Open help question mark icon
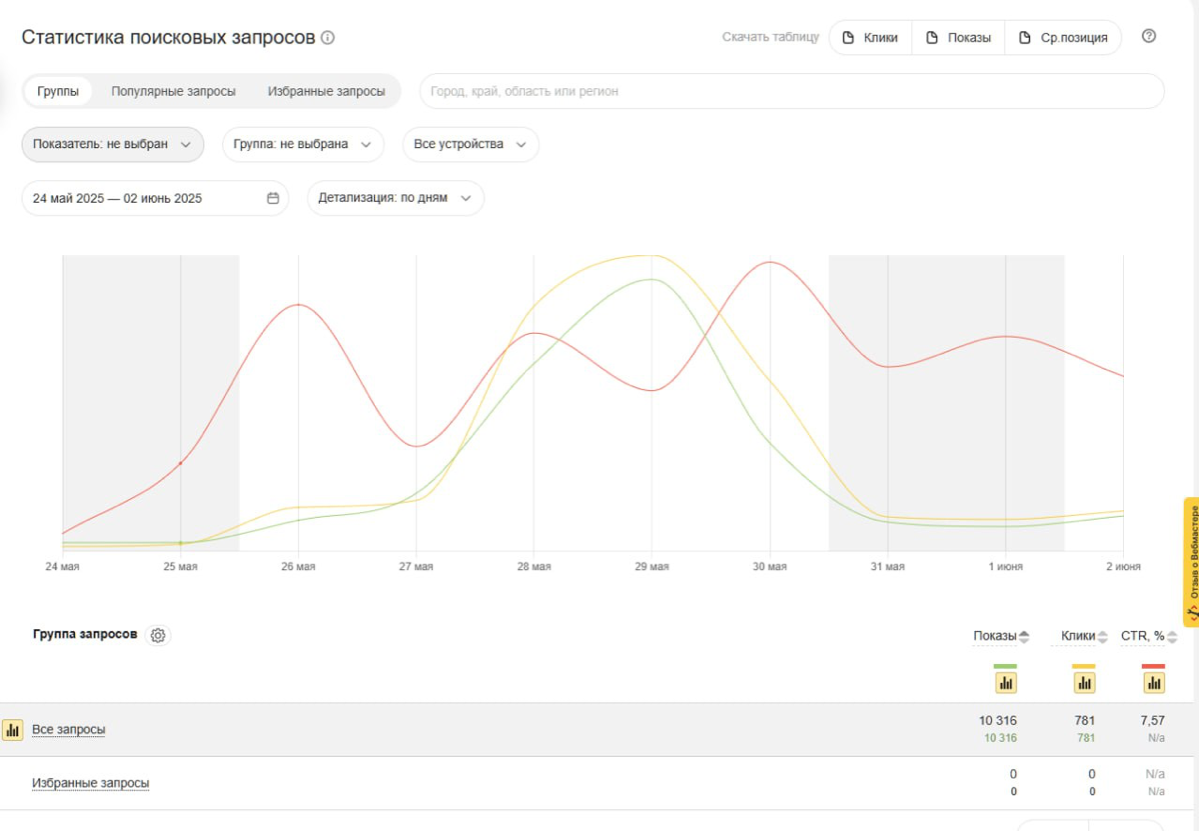This screenshot has height=831, width=1199. click(1149, 37)
